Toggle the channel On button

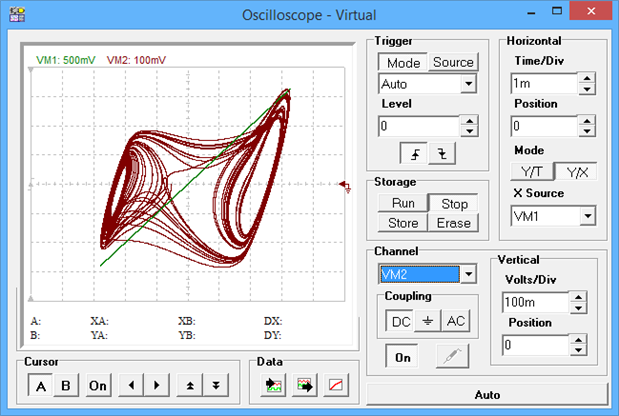(402, 357)
